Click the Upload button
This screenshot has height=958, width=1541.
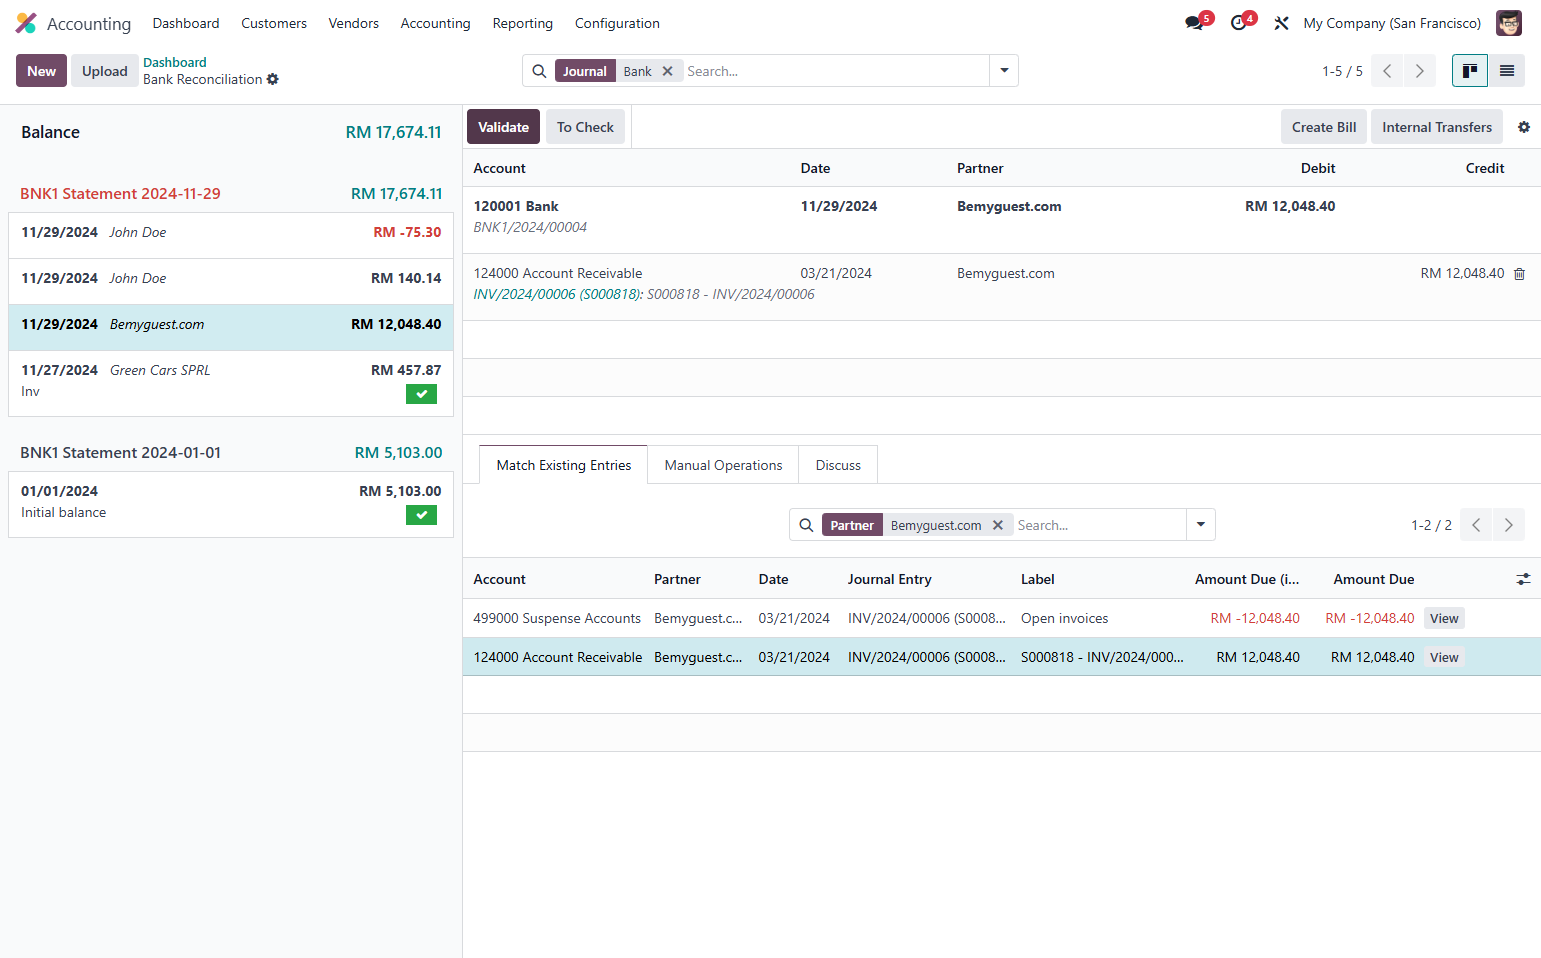(x=105, y=71)
